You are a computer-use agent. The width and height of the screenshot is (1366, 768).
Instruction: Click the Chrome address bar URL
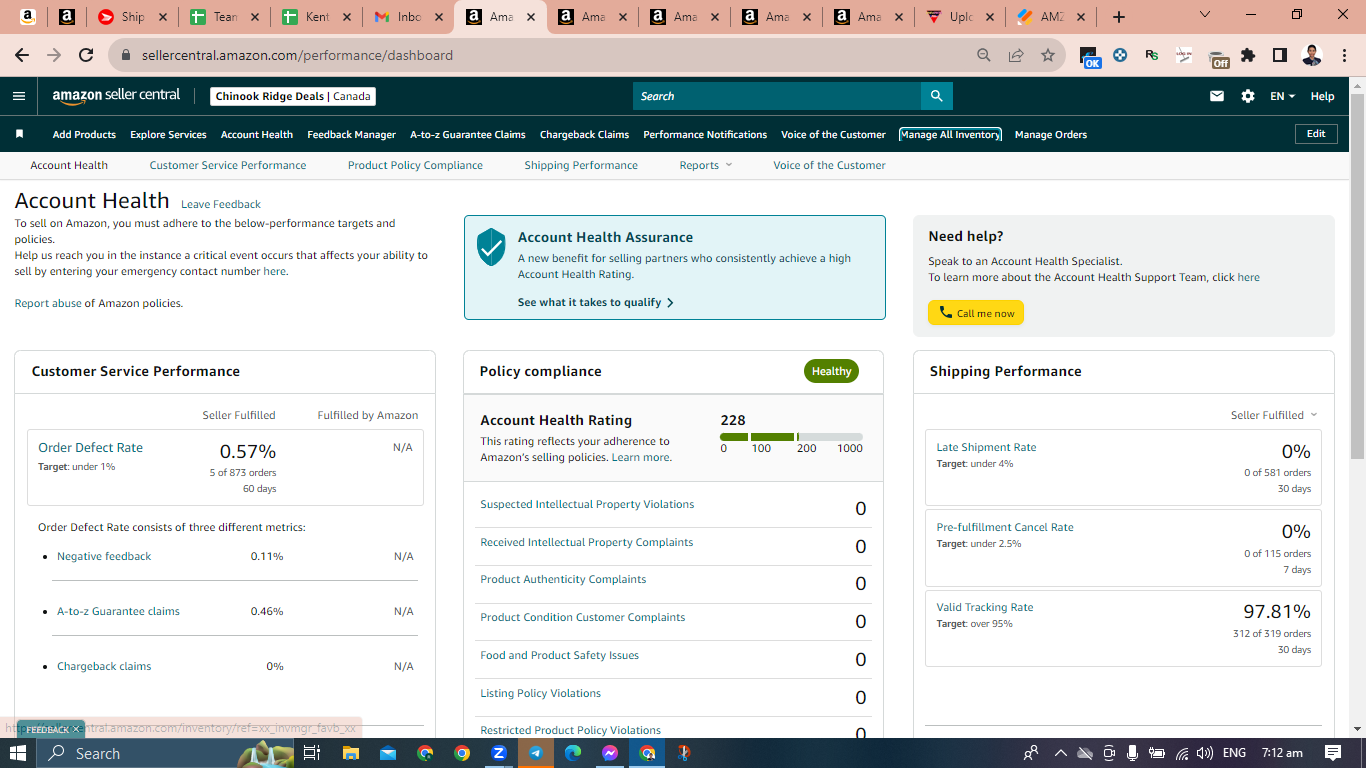(x=297, y=55)
